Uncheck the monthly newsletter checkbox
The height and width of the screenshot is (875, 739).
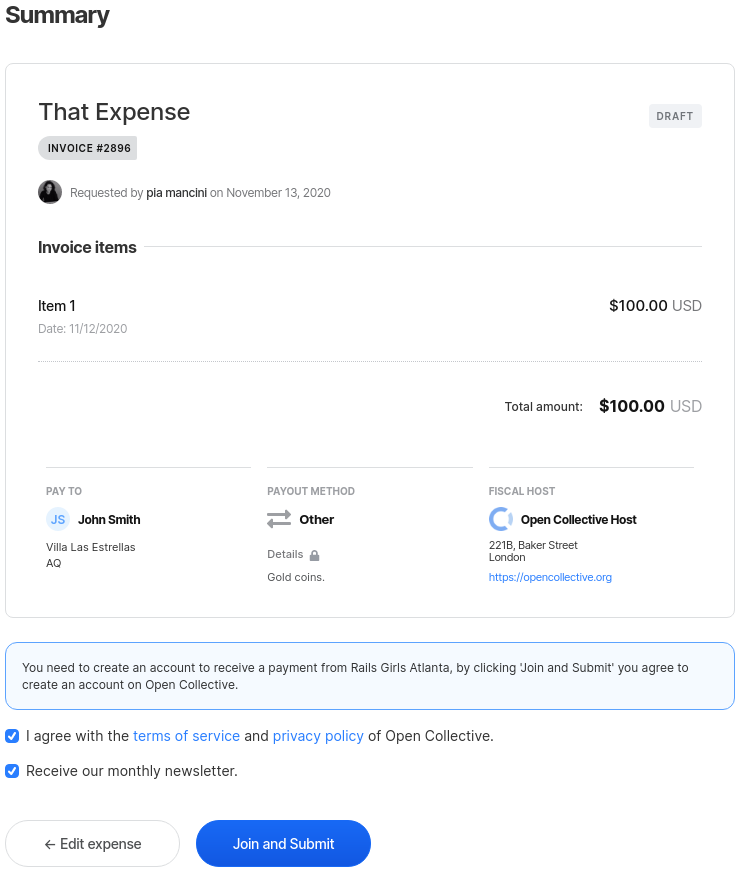[12, 771]
